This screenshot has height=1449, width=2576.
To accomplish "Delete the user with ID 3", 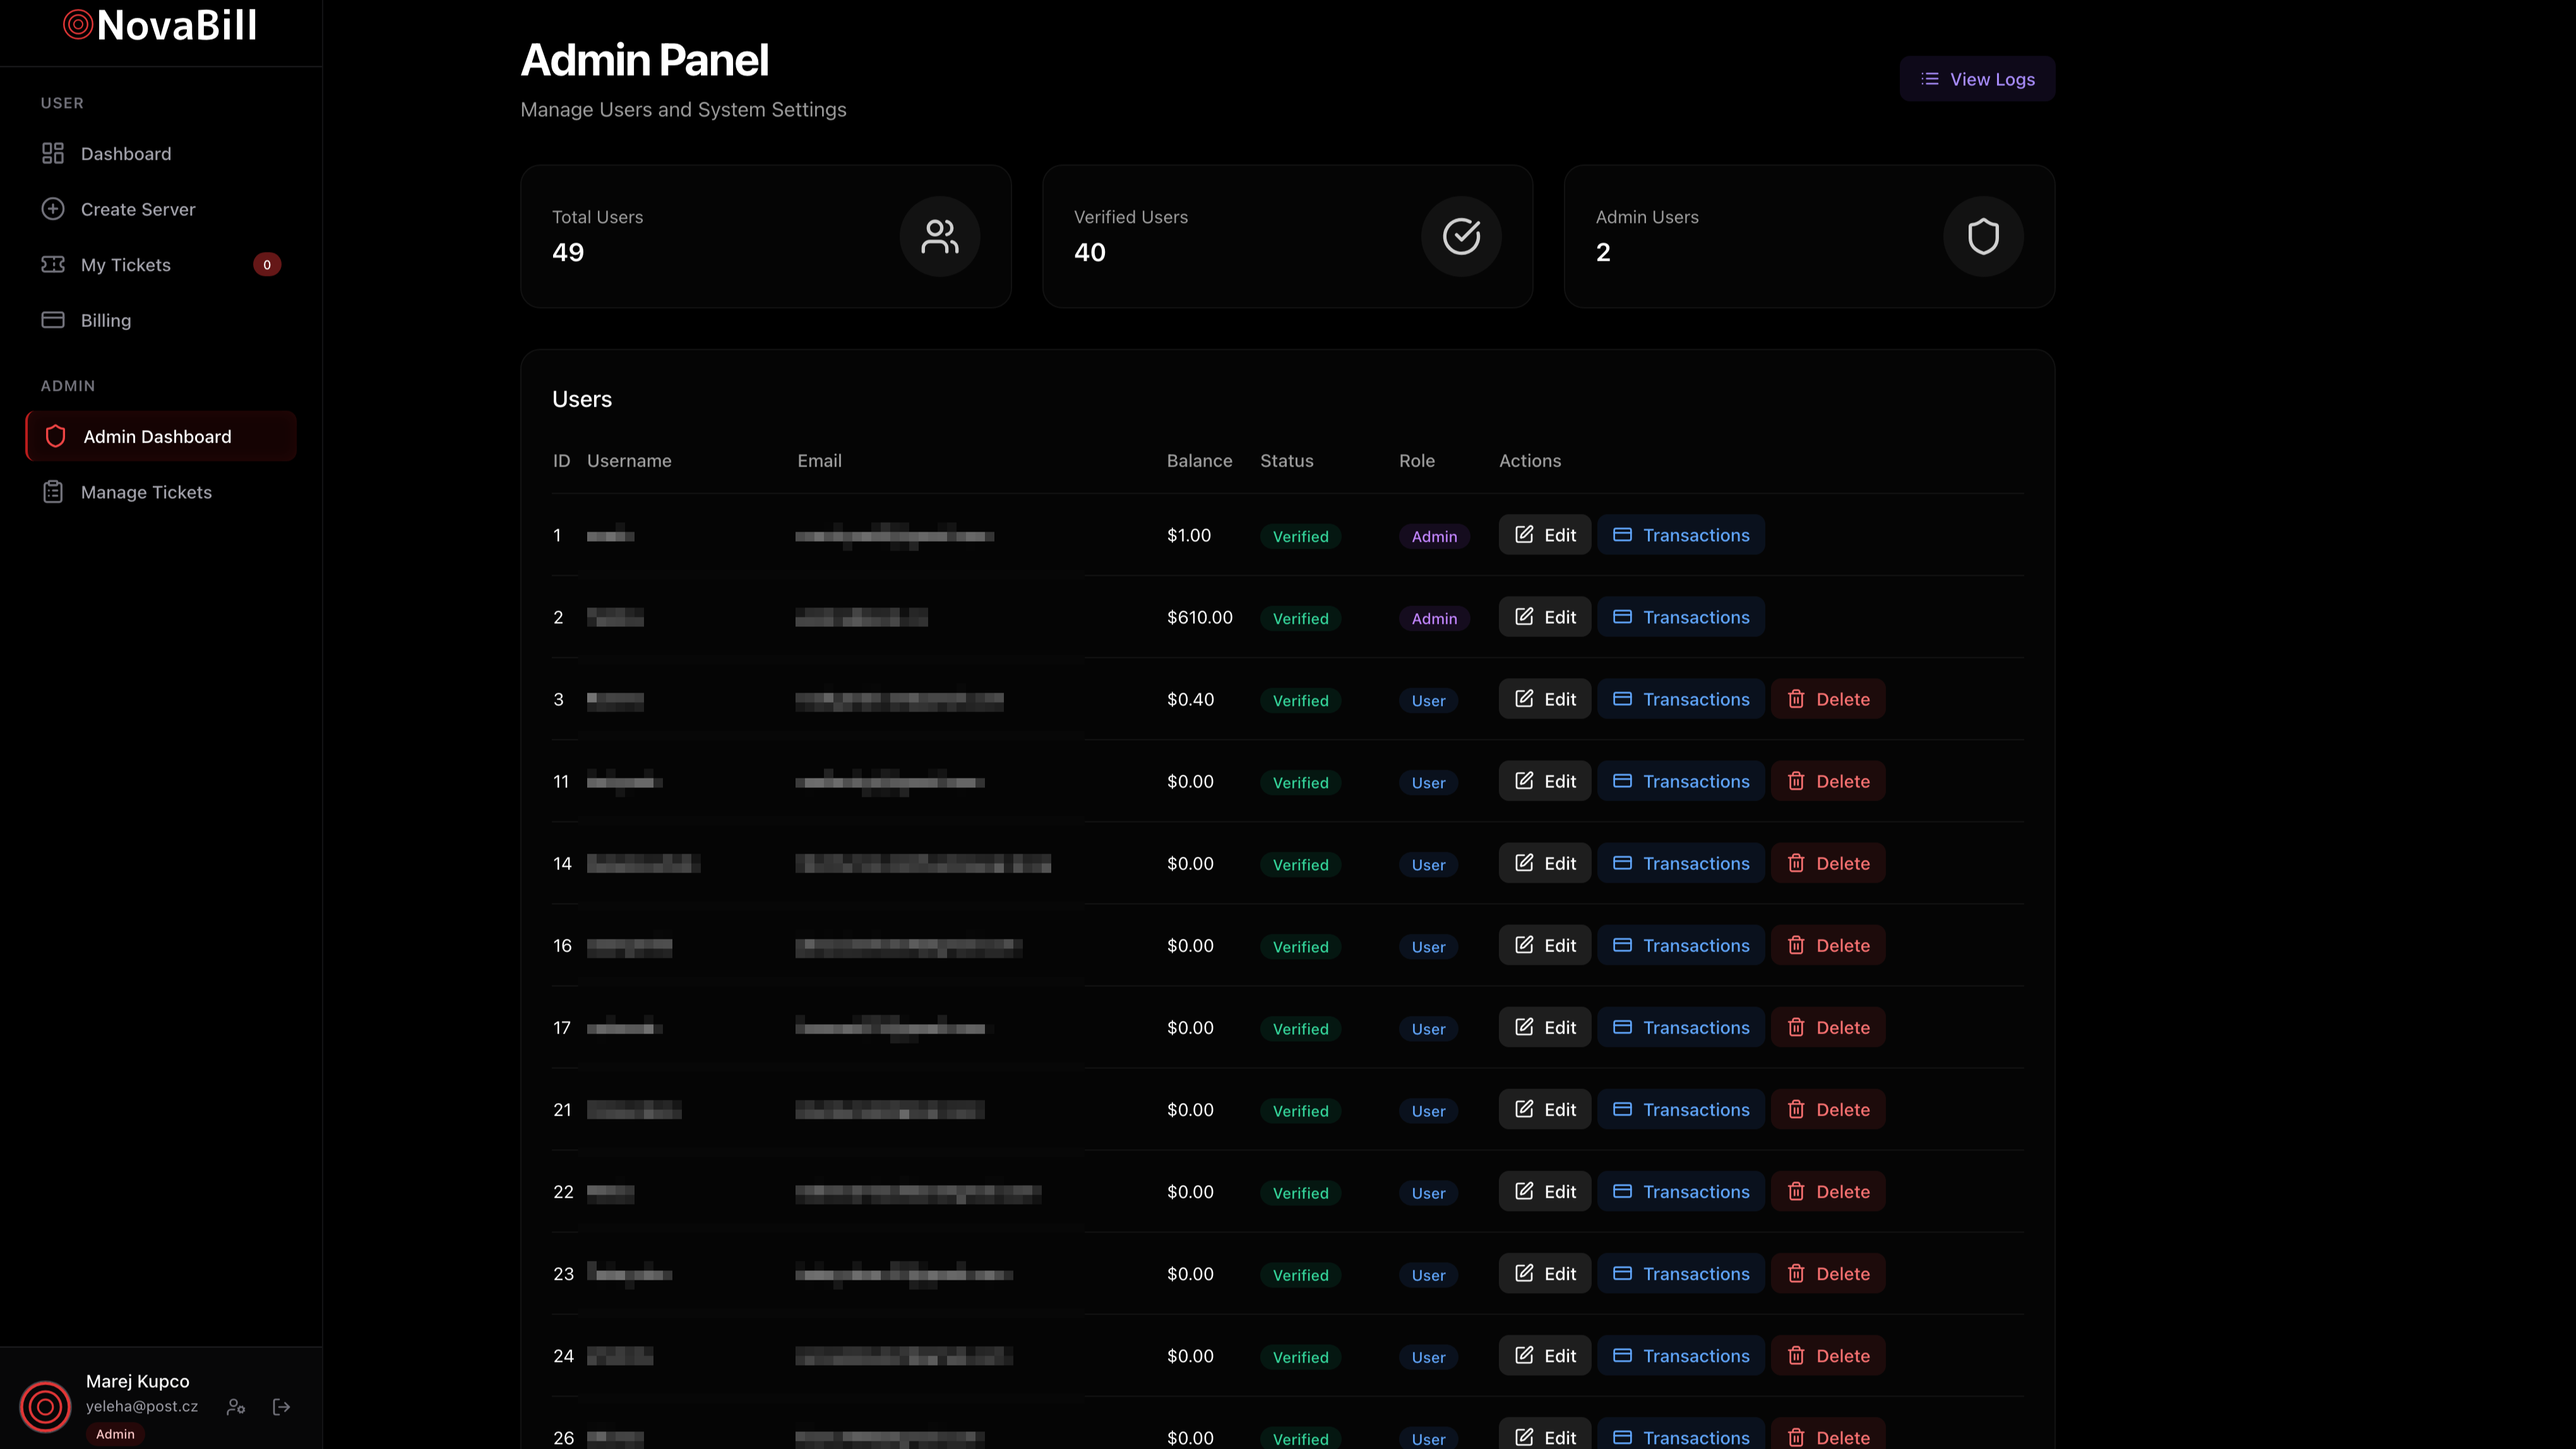I will click(1827, 699).
